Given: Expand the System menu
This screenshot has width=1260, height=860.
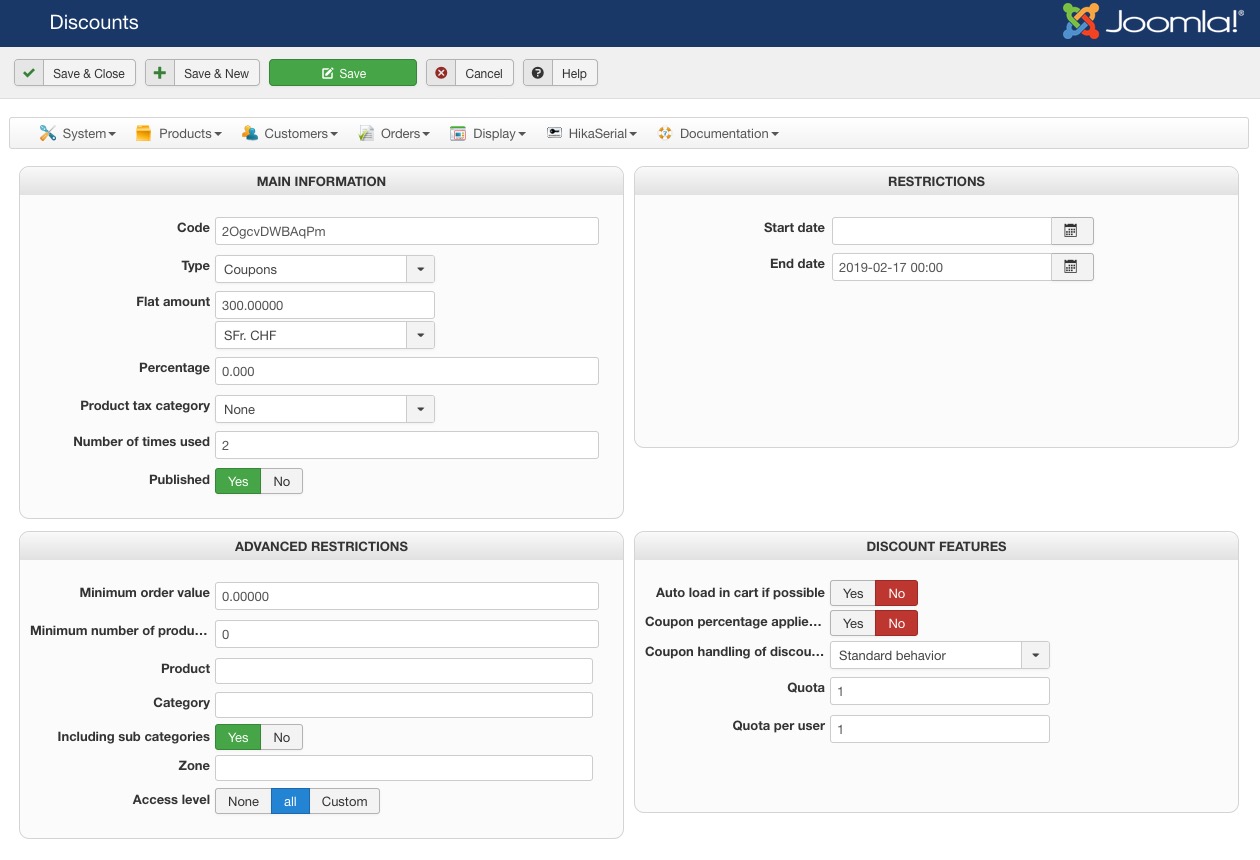Looking at the screenshot, I should click(78, 133).
